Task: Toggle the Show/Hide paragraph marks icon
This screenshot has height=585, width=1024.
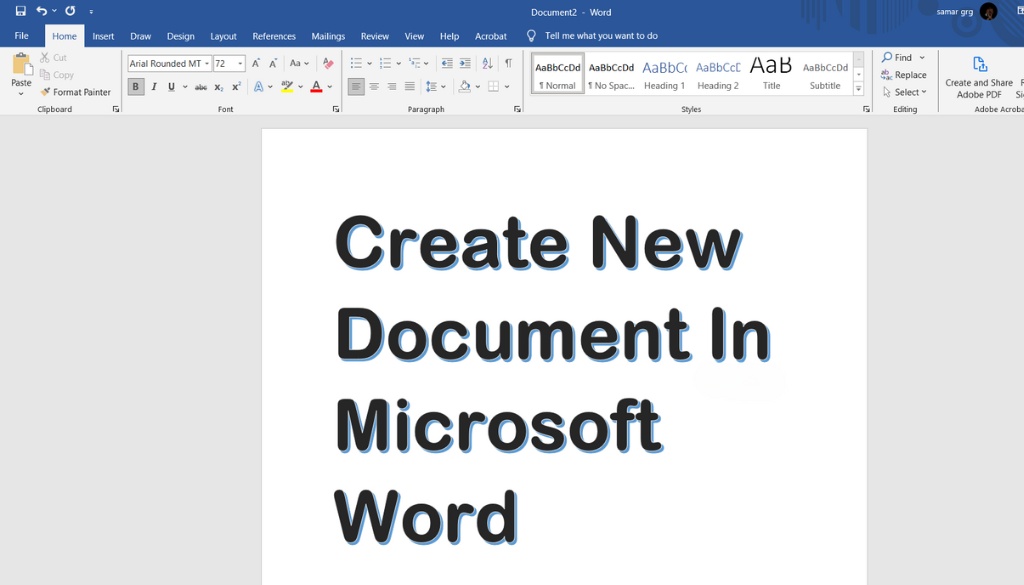Action: click(508, 63)
